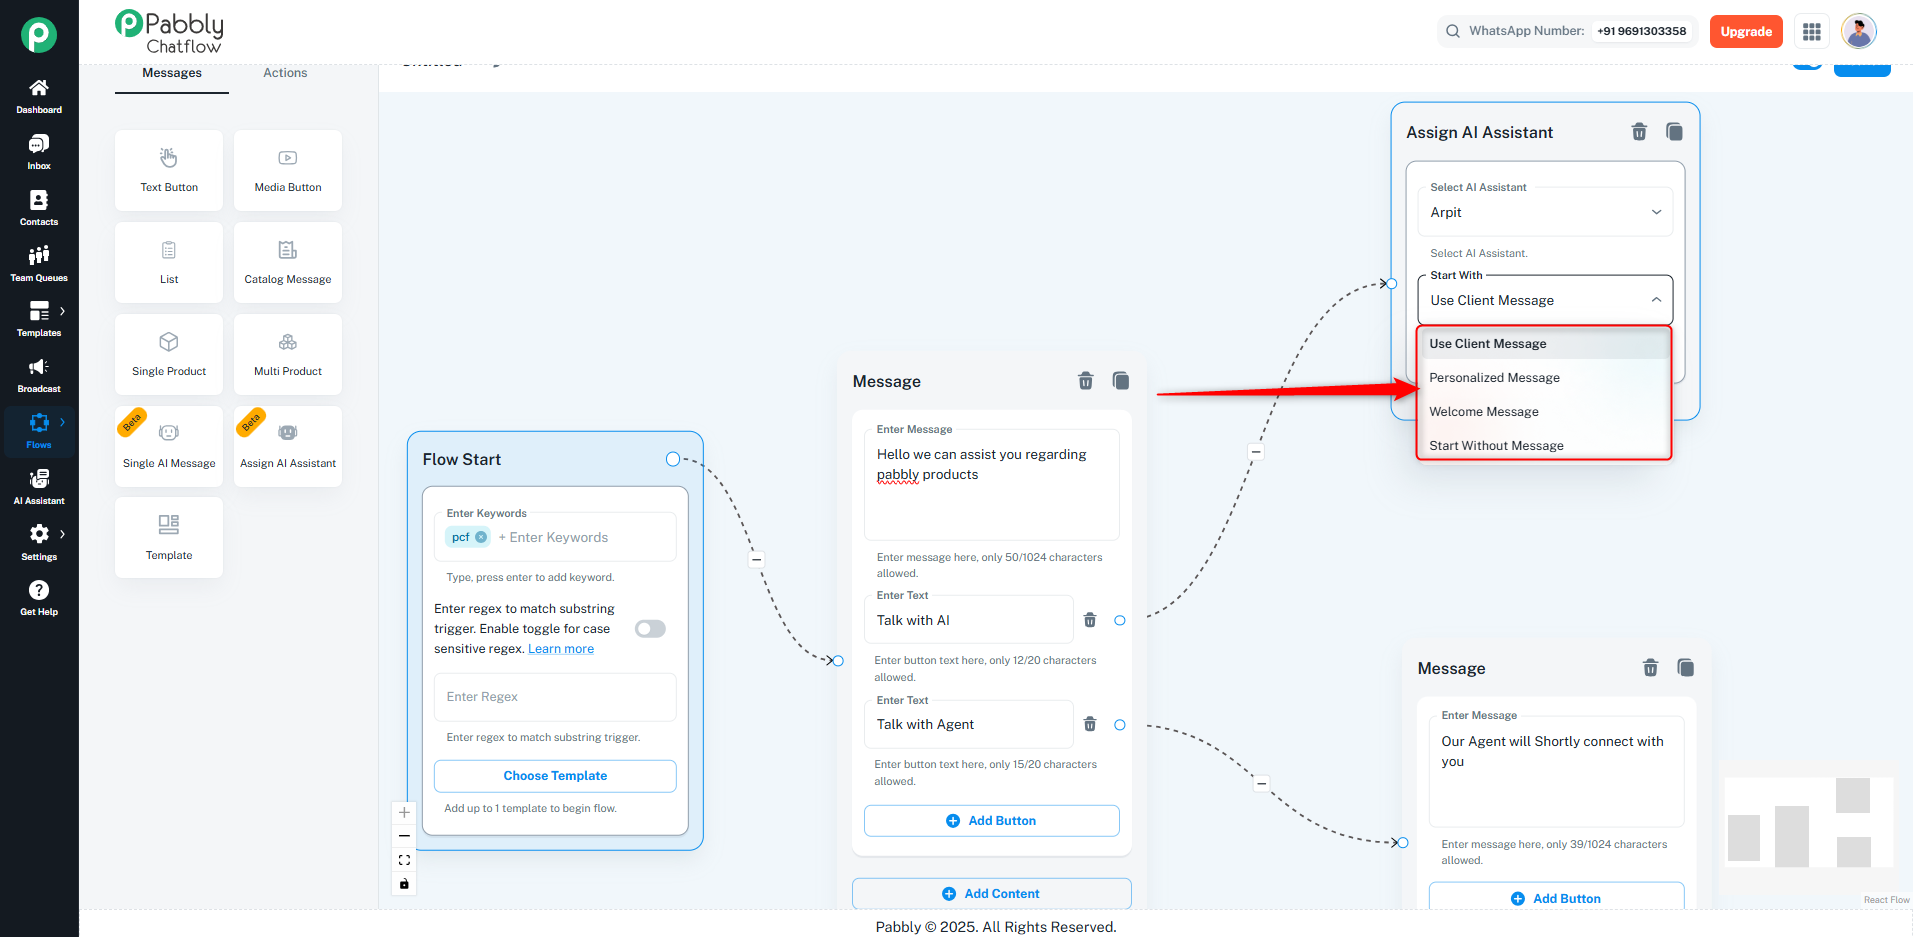Add a Text Button block
The width and height of the screenshot is (1919, 937).
[x=169, y=170]
